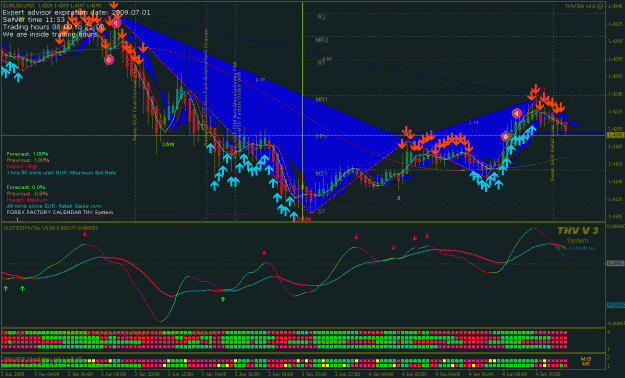Click the 'THV V 3' title label
Screen dimensions: 625x378
tap(578, 231)
